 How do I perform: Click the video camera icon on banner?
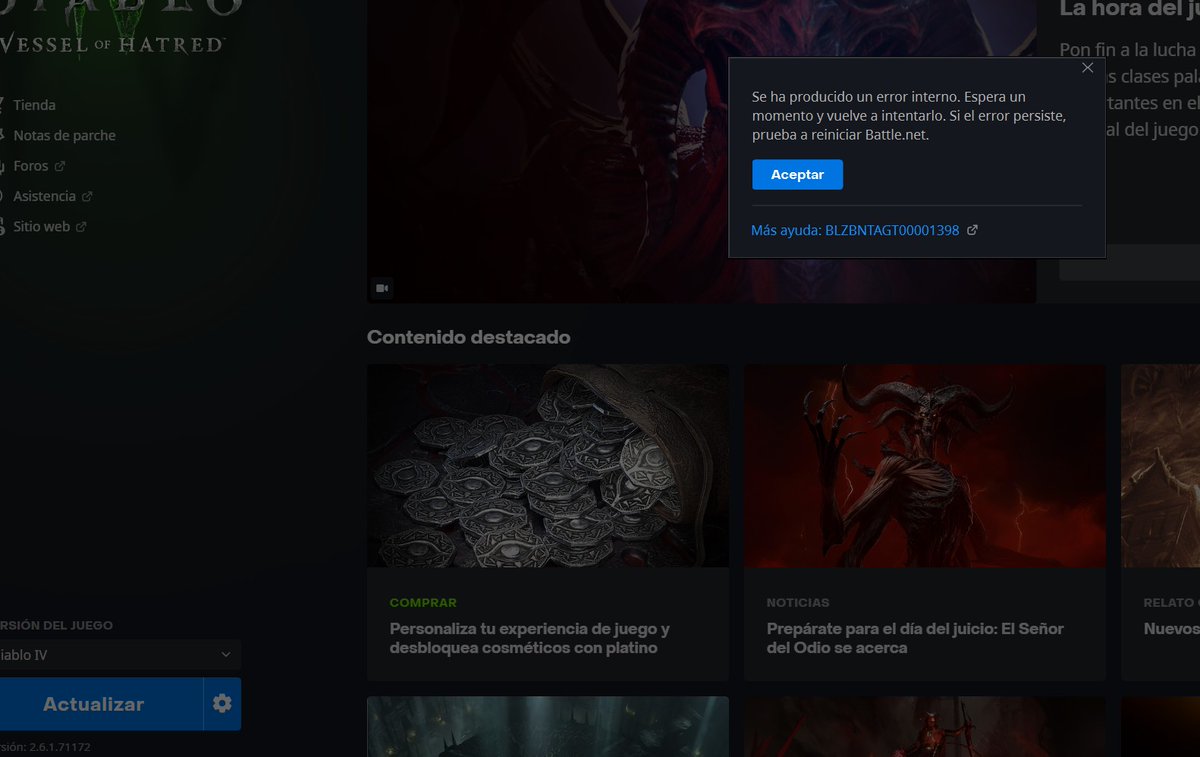[x=382, y=288]
